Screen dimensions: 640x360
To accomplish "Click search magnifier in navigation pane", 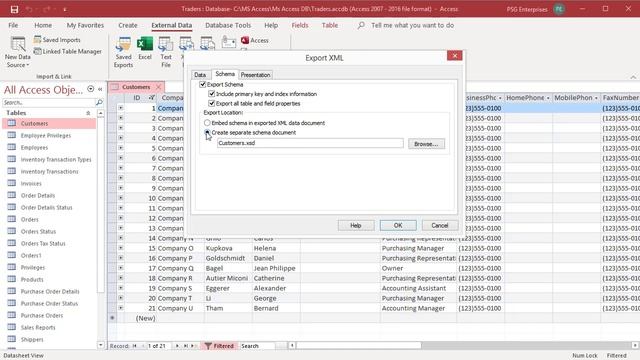I will tap(99, 102).
